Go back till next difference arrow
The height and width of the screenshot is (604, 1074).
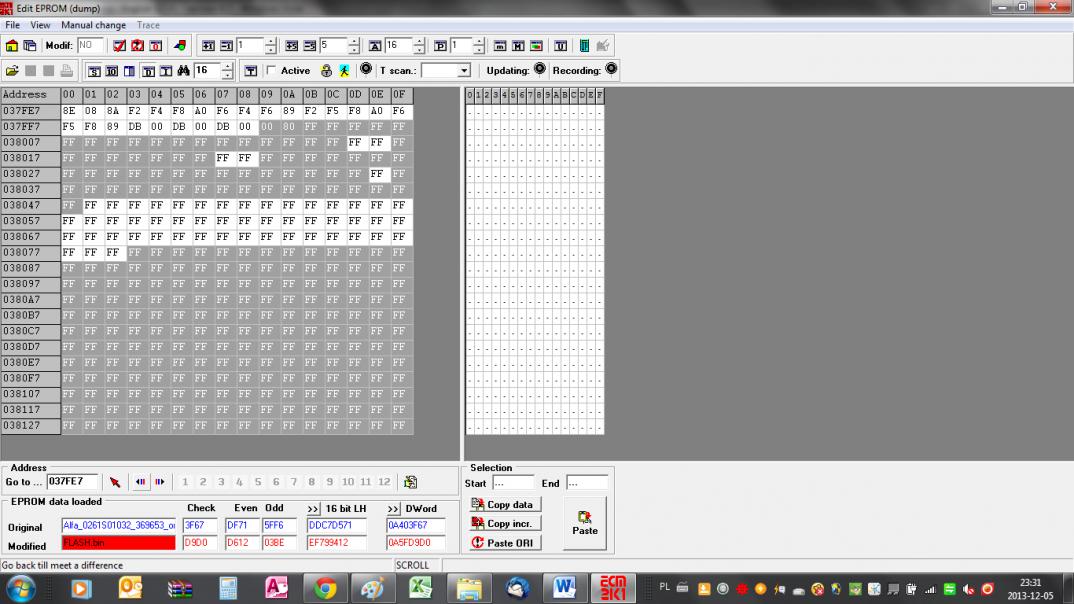click(140, 482)
